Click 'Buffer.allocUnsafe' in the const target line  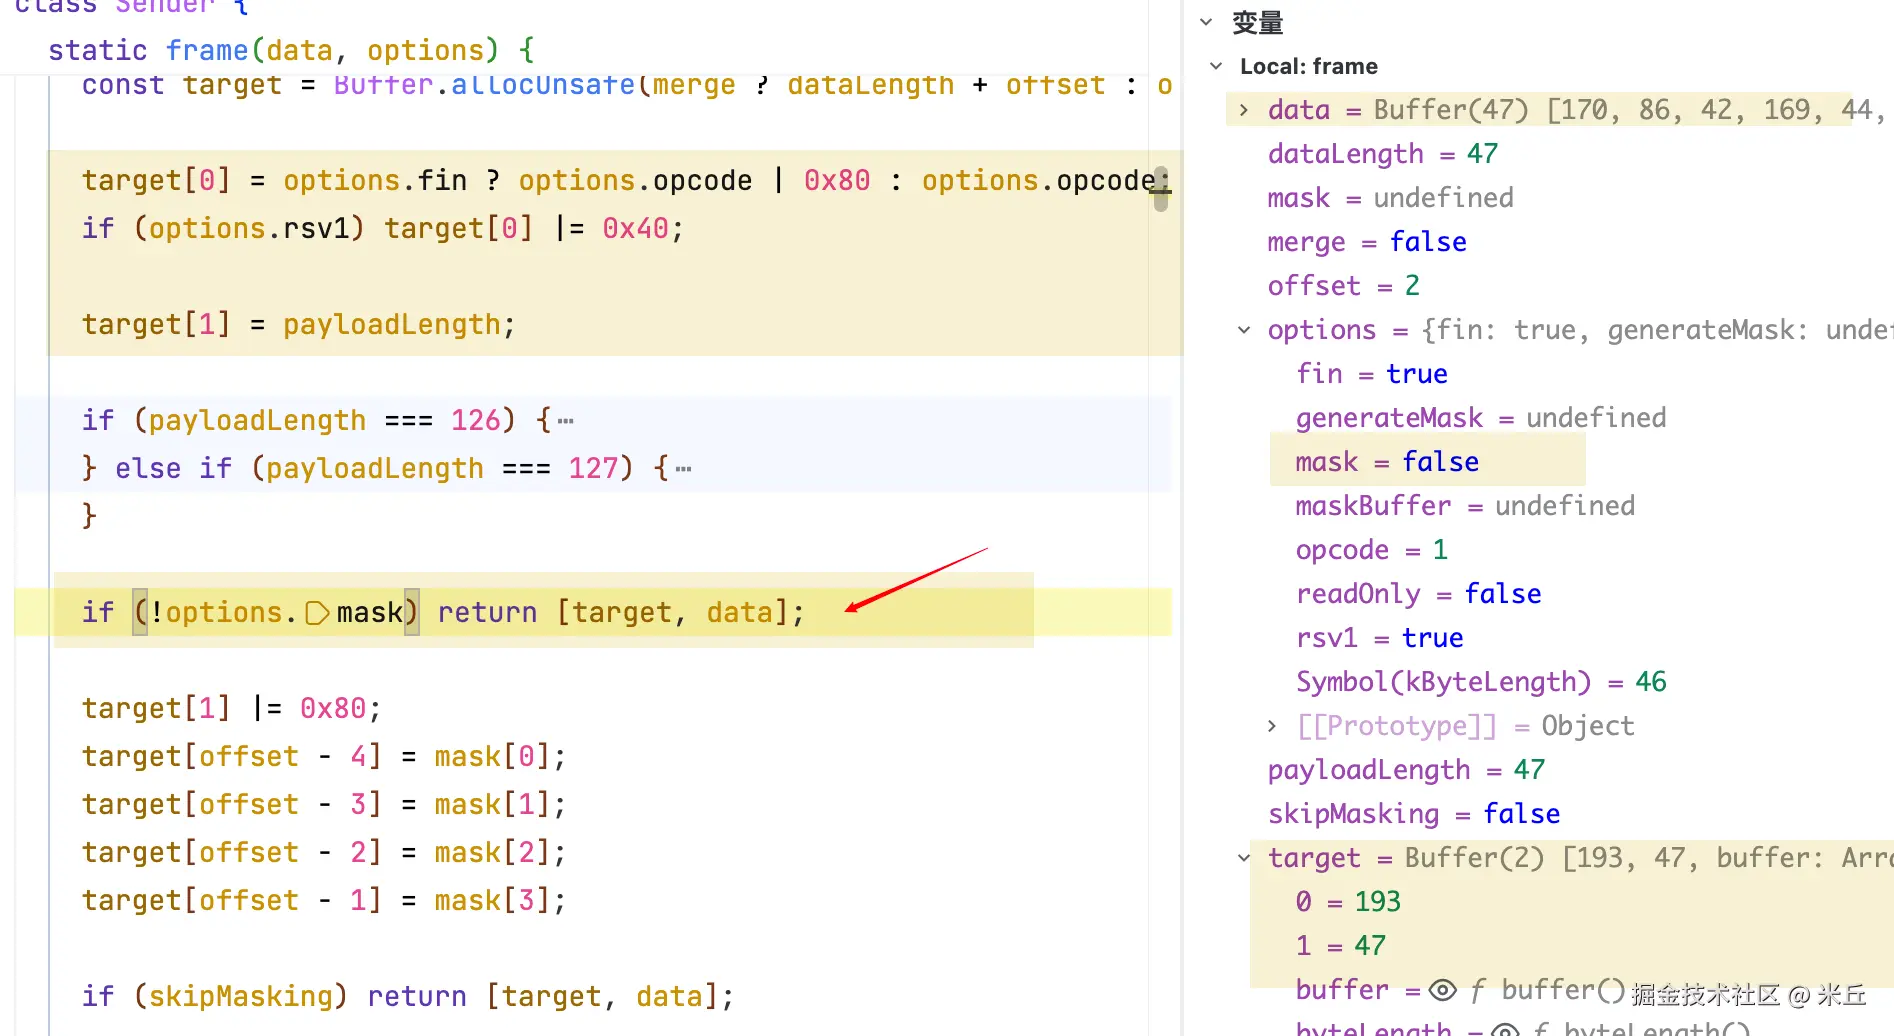pos(484,85)
